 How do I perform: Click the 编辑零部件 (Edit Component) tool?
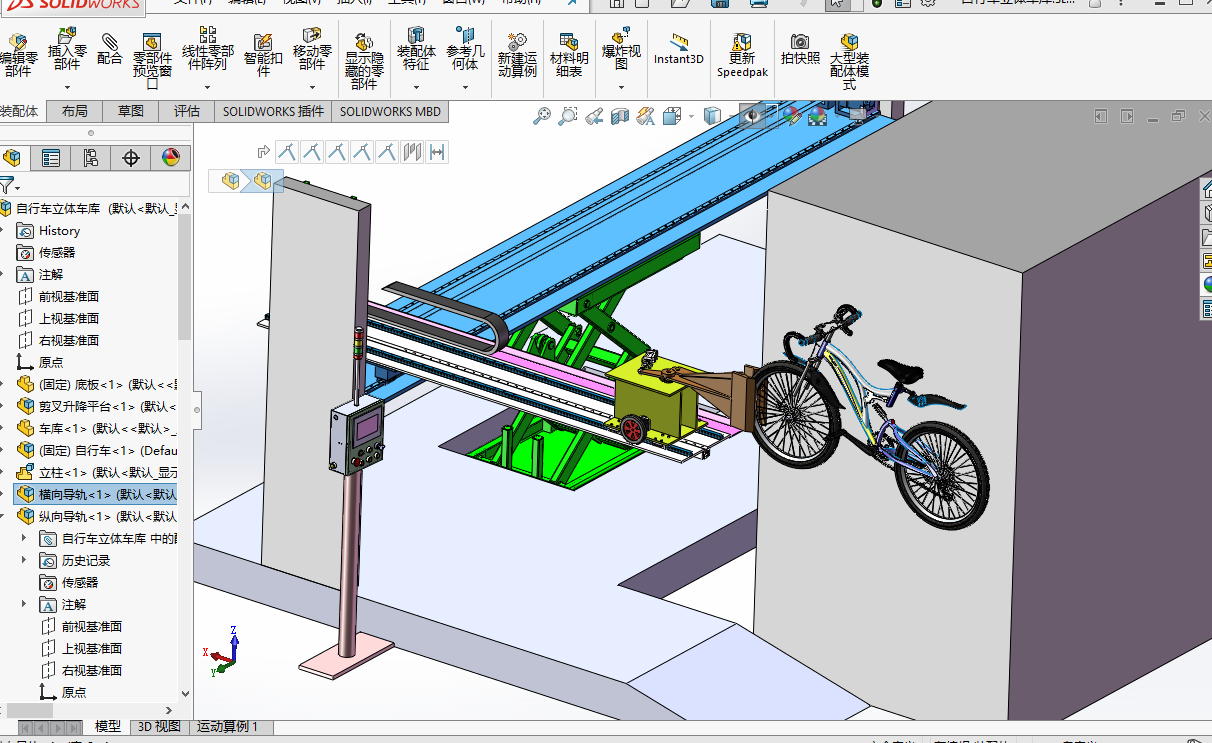(x=17, y=55)
